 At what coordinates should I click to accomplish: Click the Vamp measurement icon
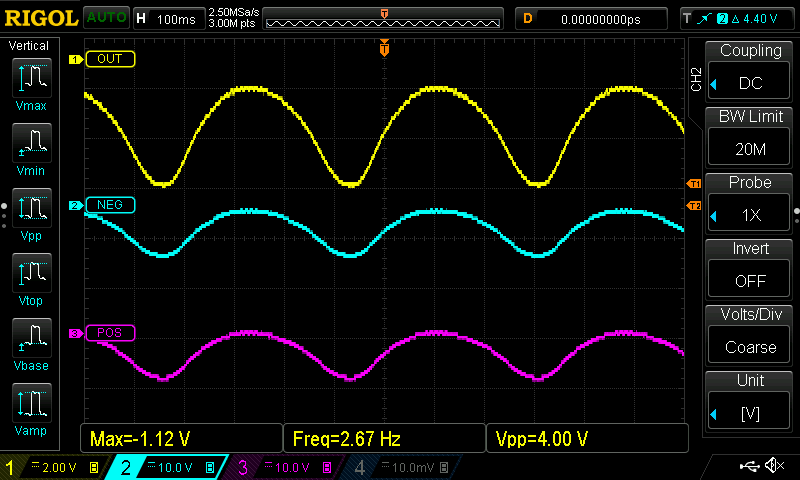36,410
